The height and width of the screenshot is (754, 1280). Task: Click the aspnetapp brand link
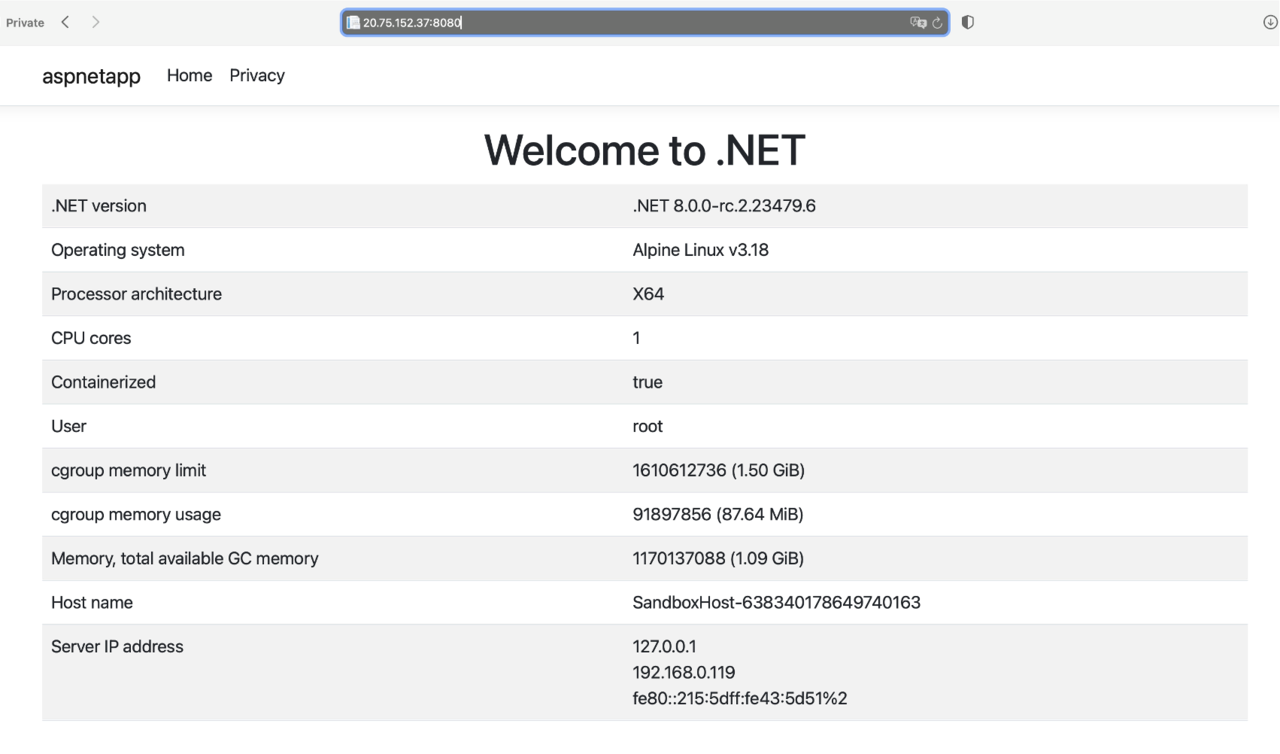[91, 75]
